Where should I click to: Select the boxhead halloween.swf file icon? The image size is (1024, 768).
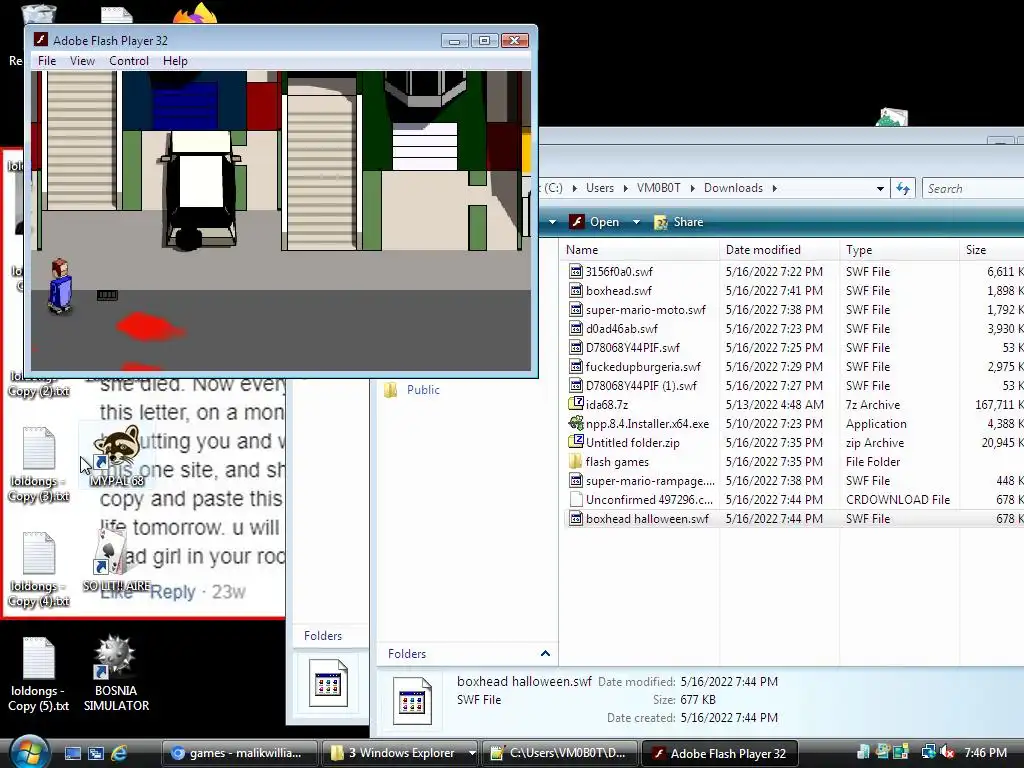point(575,518)
